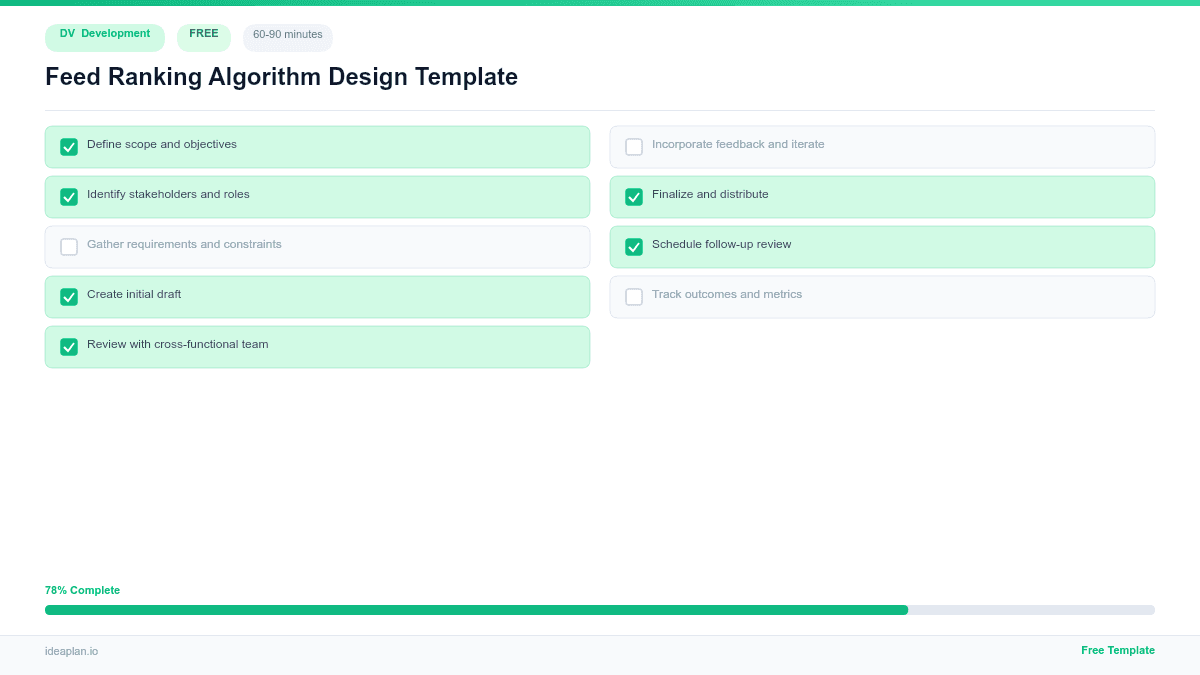Select the DV Development category badge
Screen dimensions: 1200x675
104,37
